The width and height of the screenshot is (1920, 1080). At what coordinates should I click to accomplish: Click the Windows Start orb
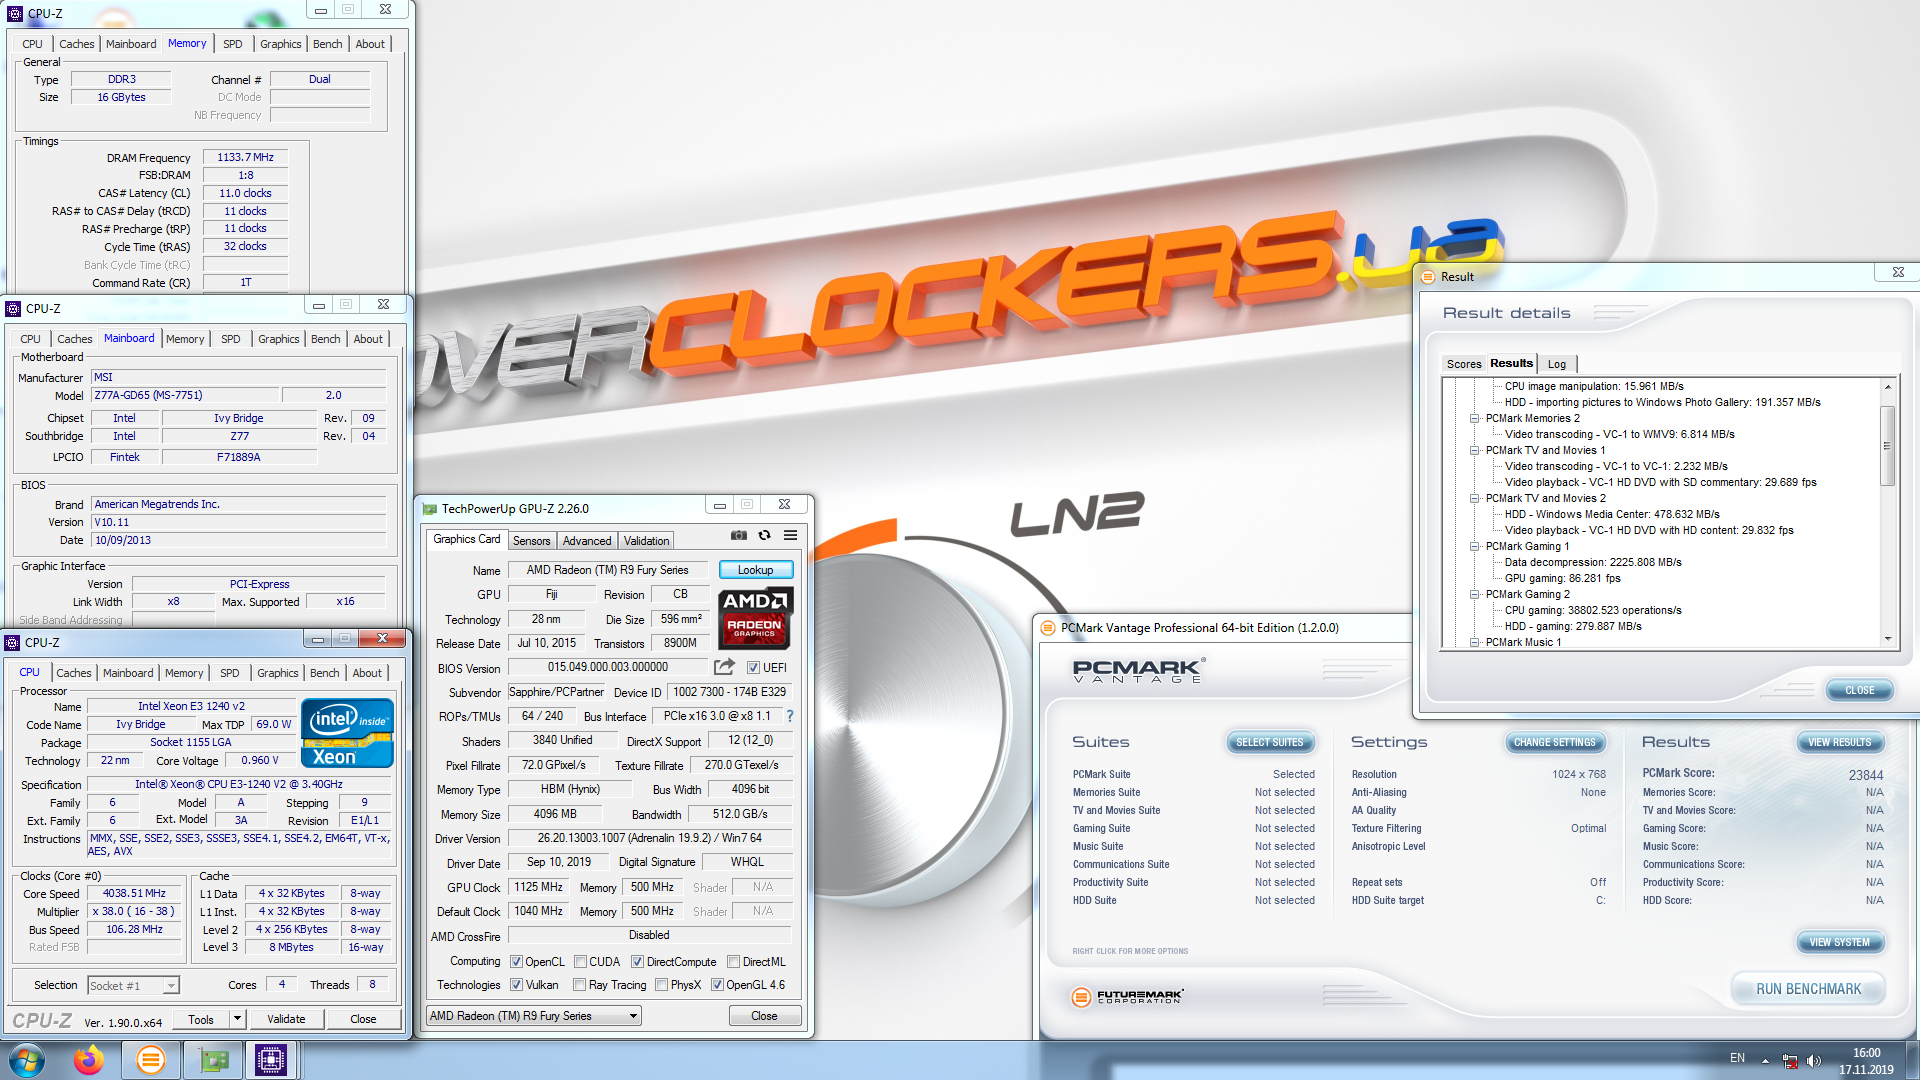coord(27,1060)
